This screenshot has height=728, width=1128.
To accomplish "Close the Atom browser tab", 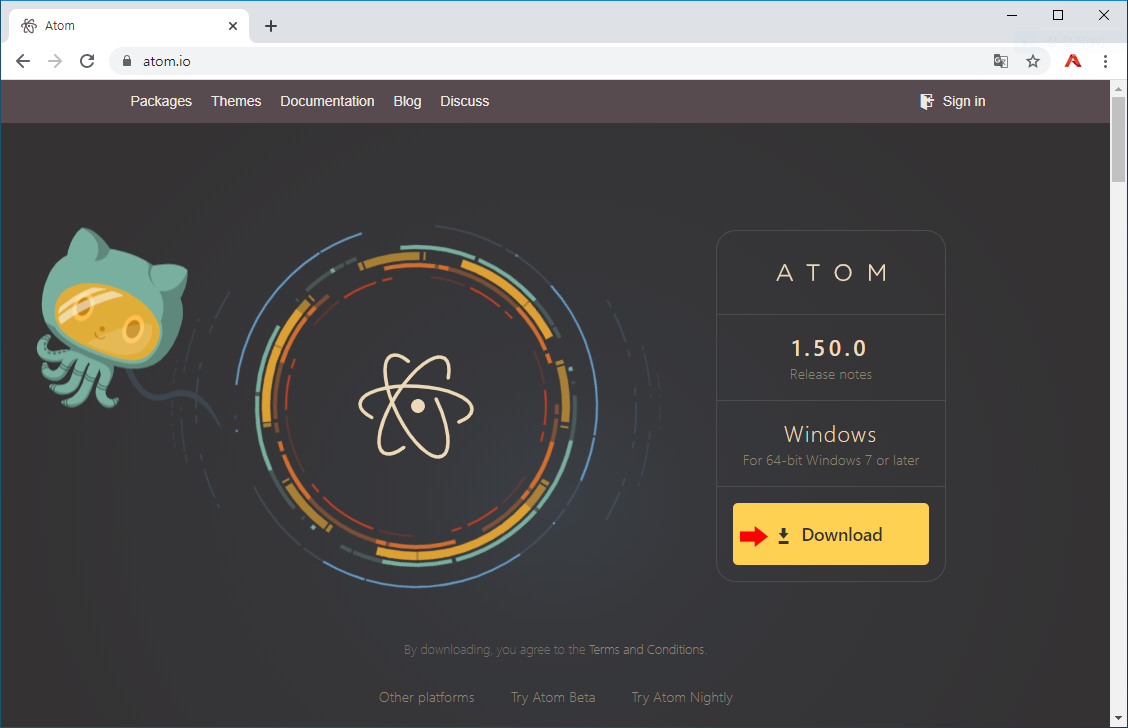I will pyautogui.click(x=232, y=26).
